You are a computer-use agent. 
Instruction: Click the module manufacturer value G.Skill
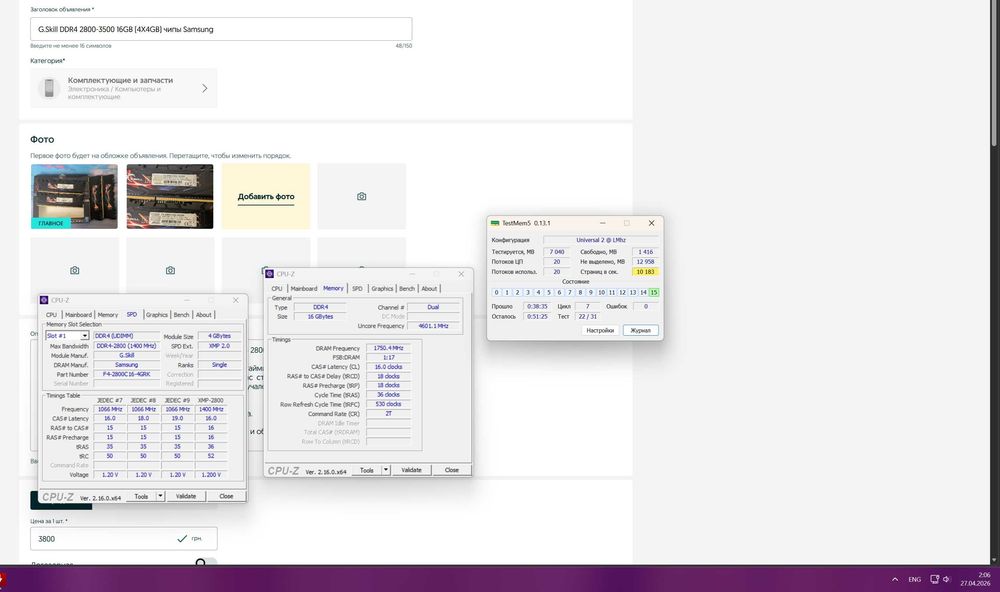pos(126,355)
